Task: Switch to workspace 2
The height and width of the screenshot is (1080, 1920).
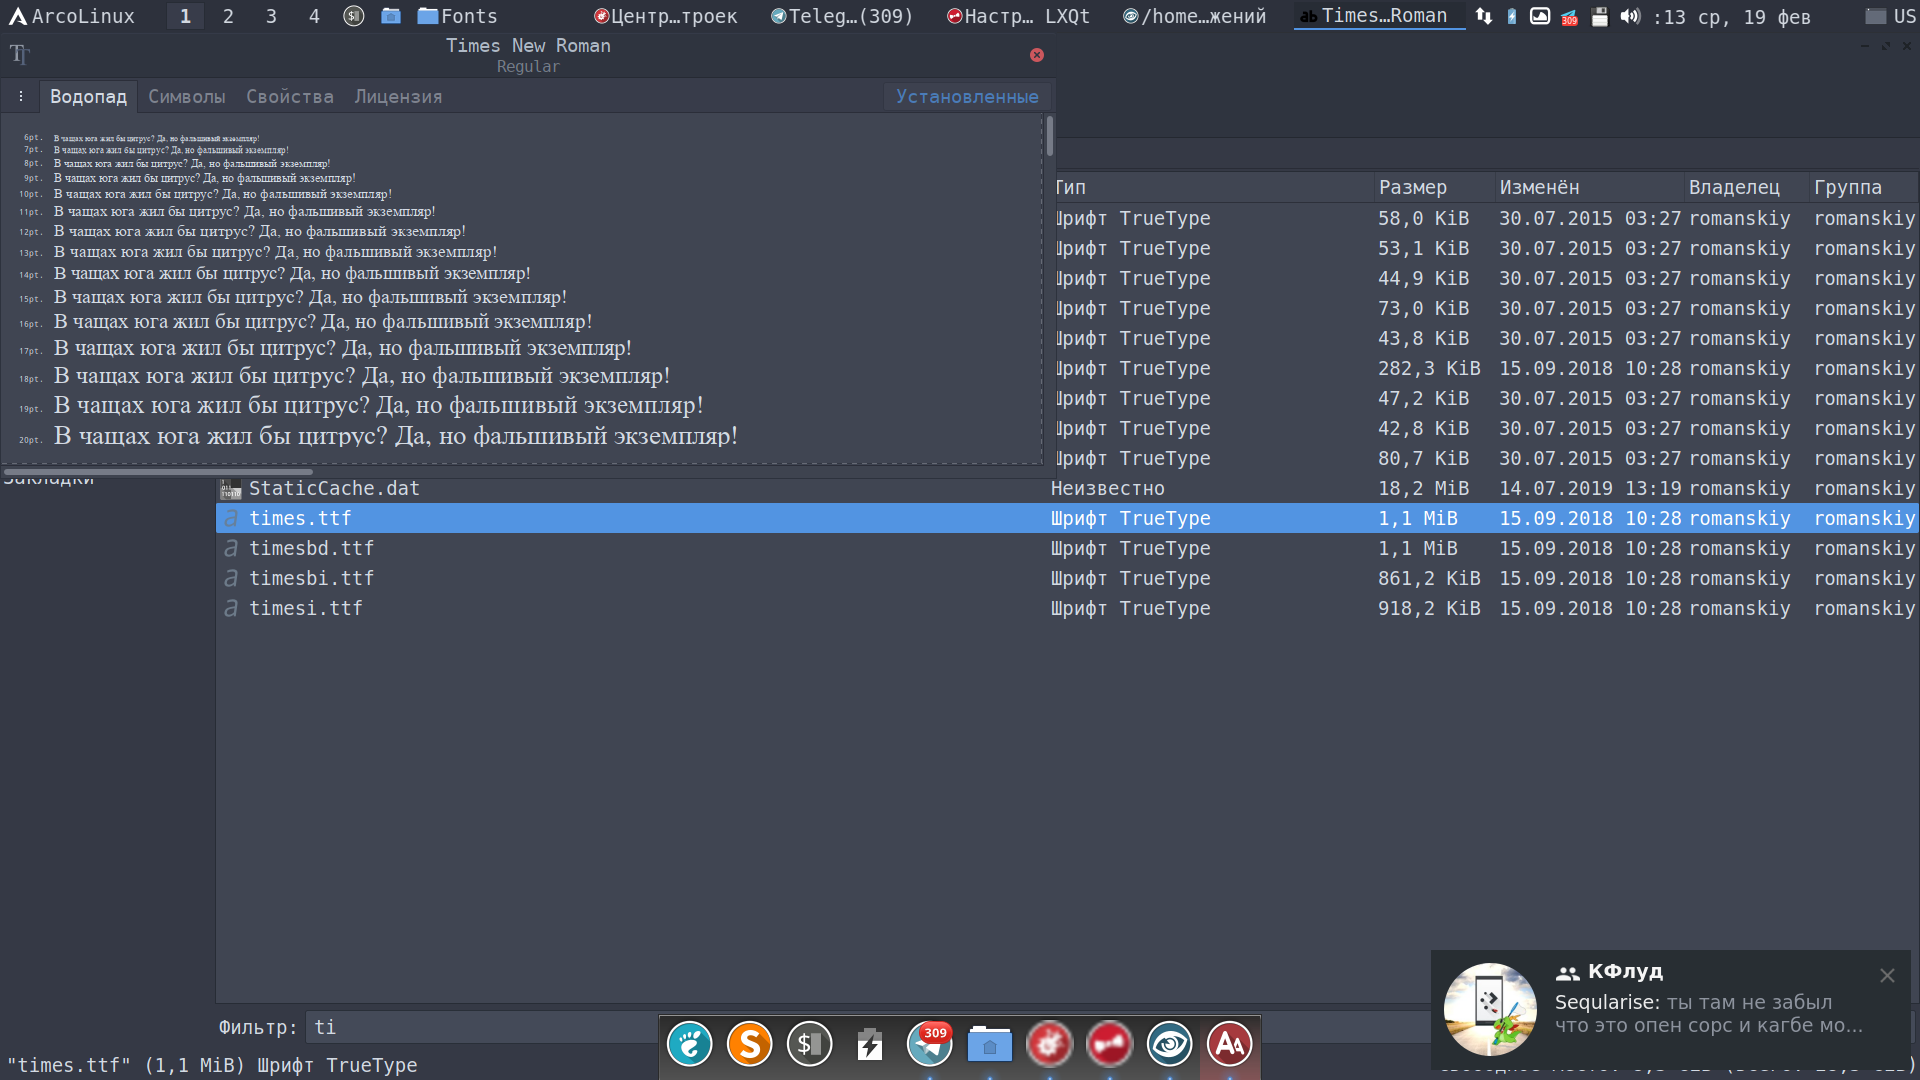Action: tap(228, 16)
